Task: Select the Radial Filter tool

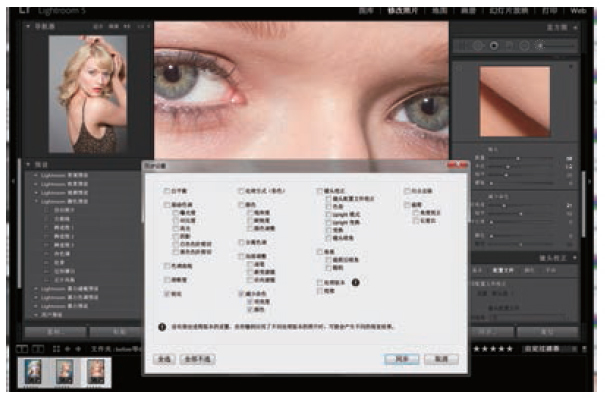Action: click(524, 46)
